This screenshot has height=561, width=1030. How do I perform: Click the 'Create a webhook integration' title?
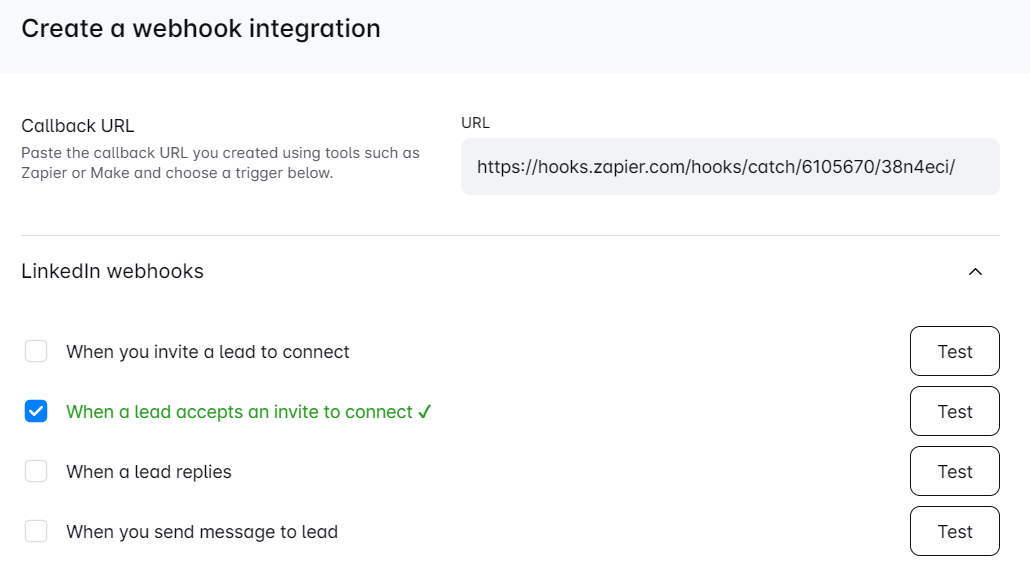(x=200, y=29)
